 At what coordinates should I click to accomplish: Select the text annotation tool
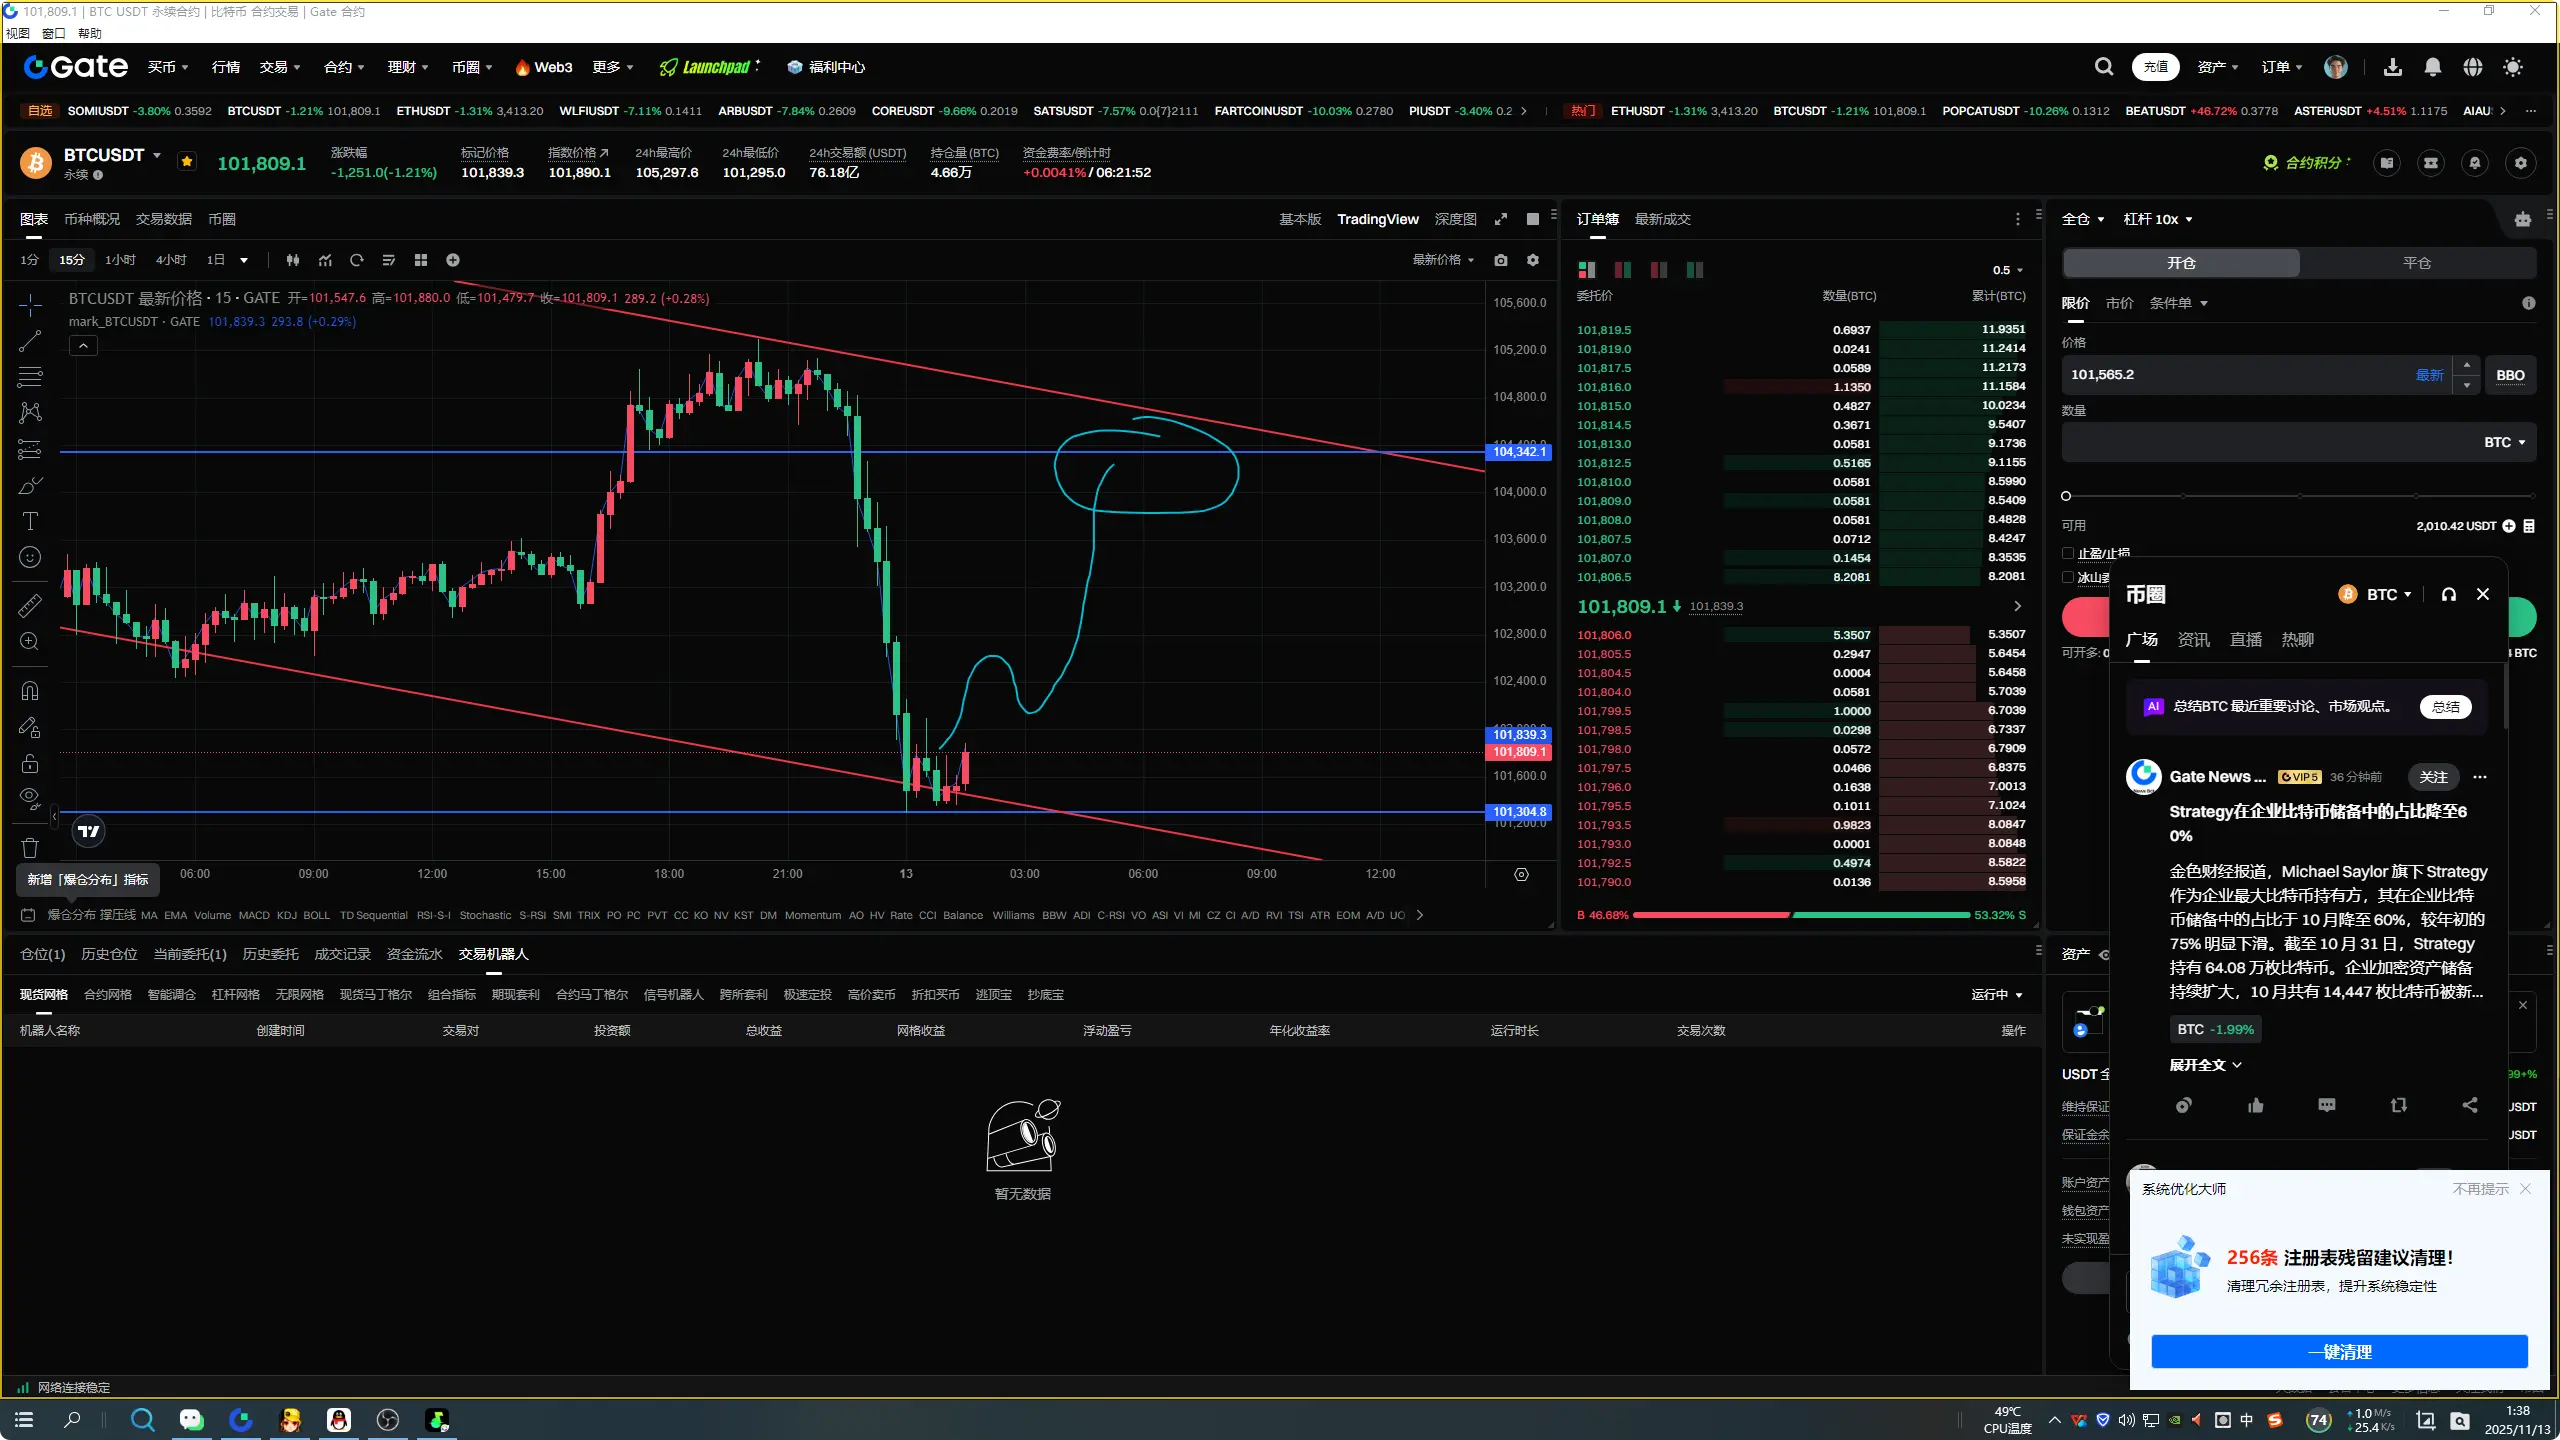click(x=30, y=521)
